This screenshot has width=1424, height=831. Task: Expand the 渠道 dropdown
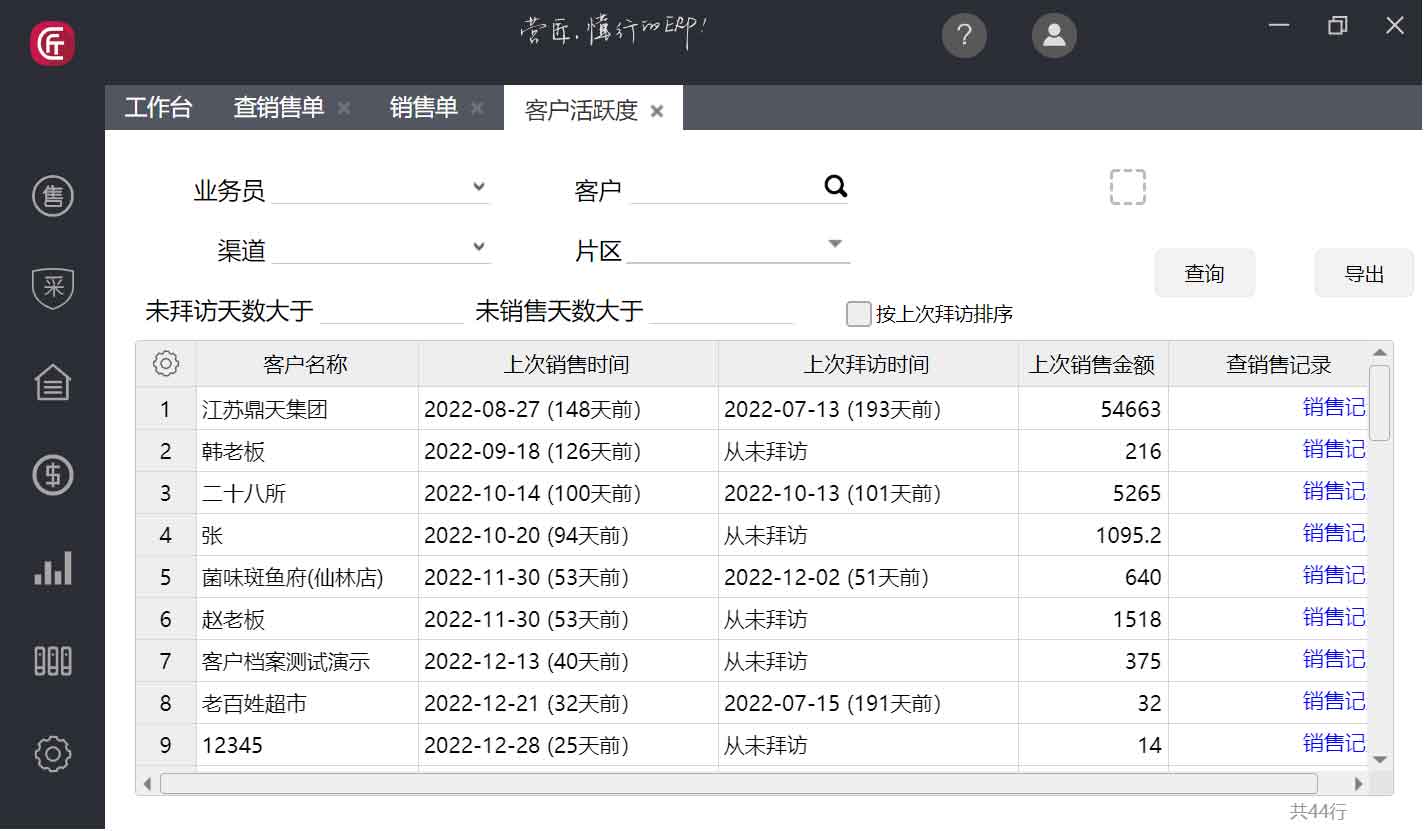coord(479,246)
